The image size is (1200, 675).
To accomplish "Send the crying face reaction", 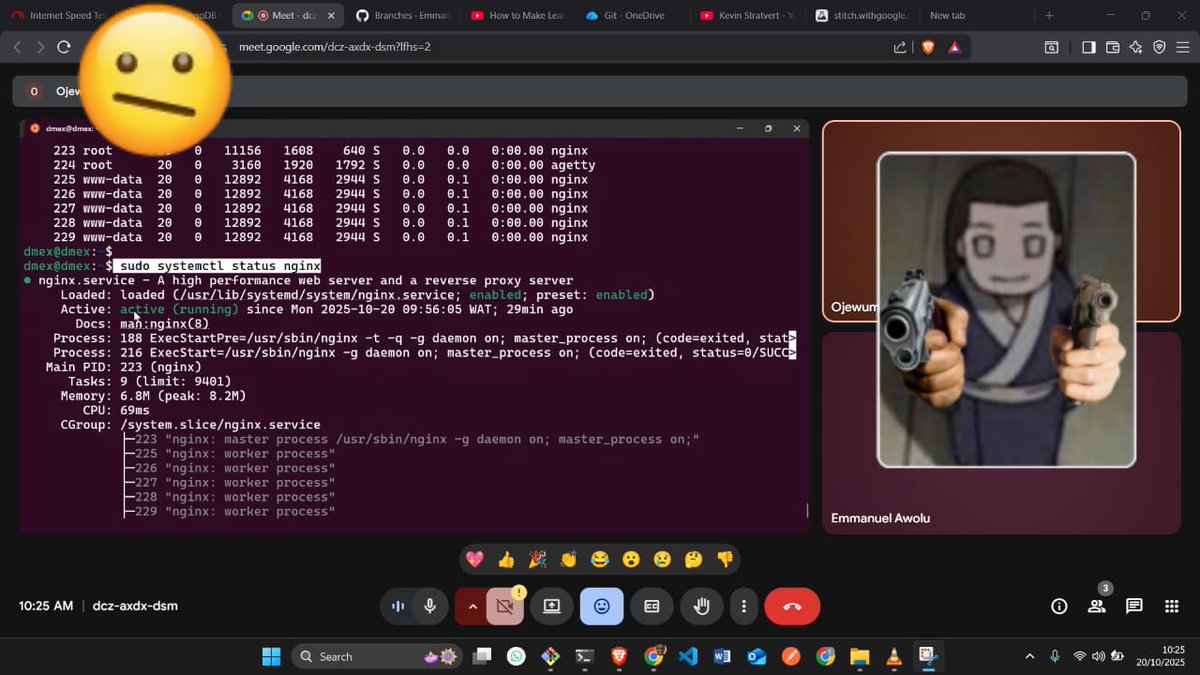I will tap(662, 559).
